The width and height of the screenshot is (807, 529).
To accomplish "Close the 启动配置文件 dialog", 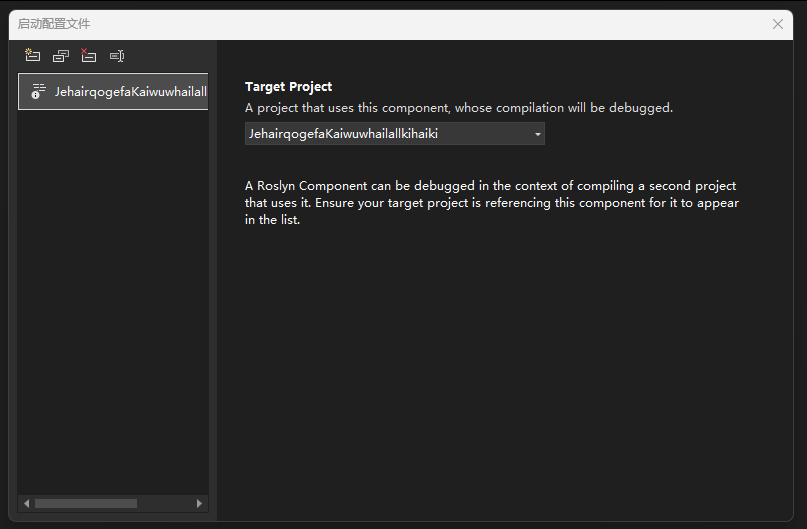I will coord(778,24).
